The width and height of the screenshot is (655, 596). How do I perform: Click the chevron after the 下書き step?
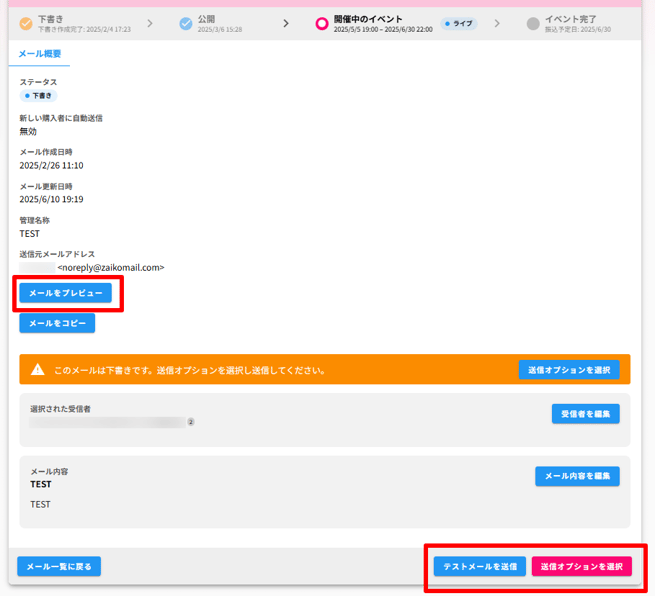coord(150,23)
